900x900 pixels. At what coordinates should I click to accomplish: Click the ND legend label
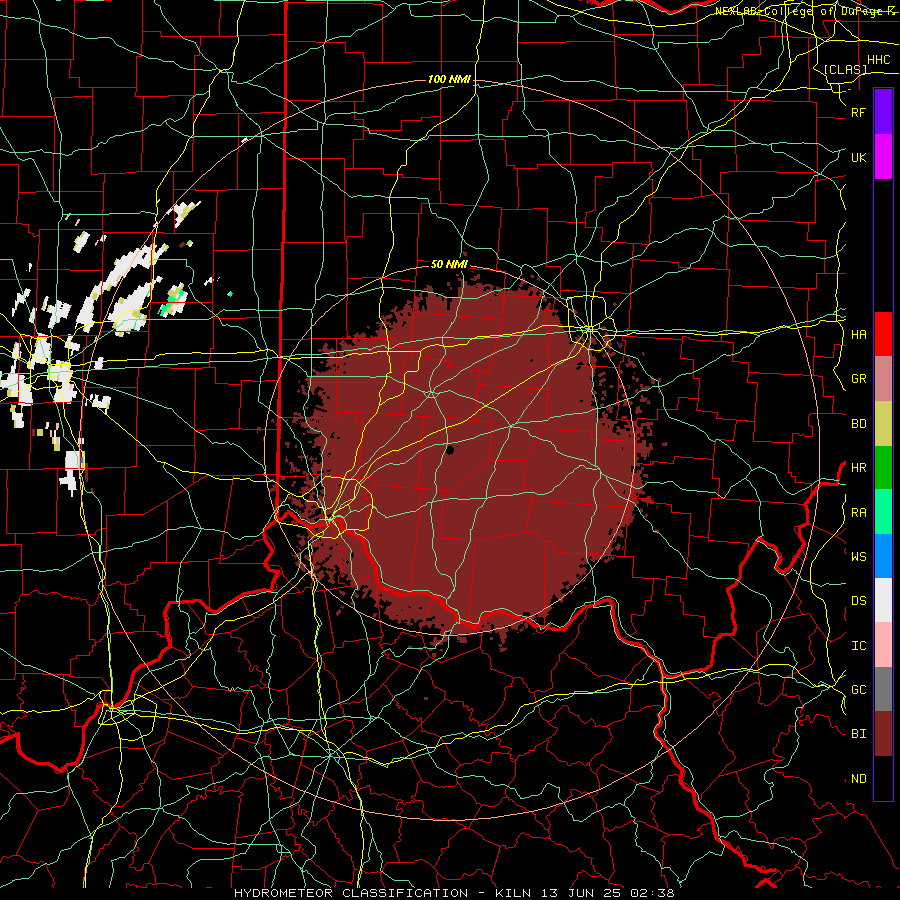pyautogui.click(x=859, y=779)
